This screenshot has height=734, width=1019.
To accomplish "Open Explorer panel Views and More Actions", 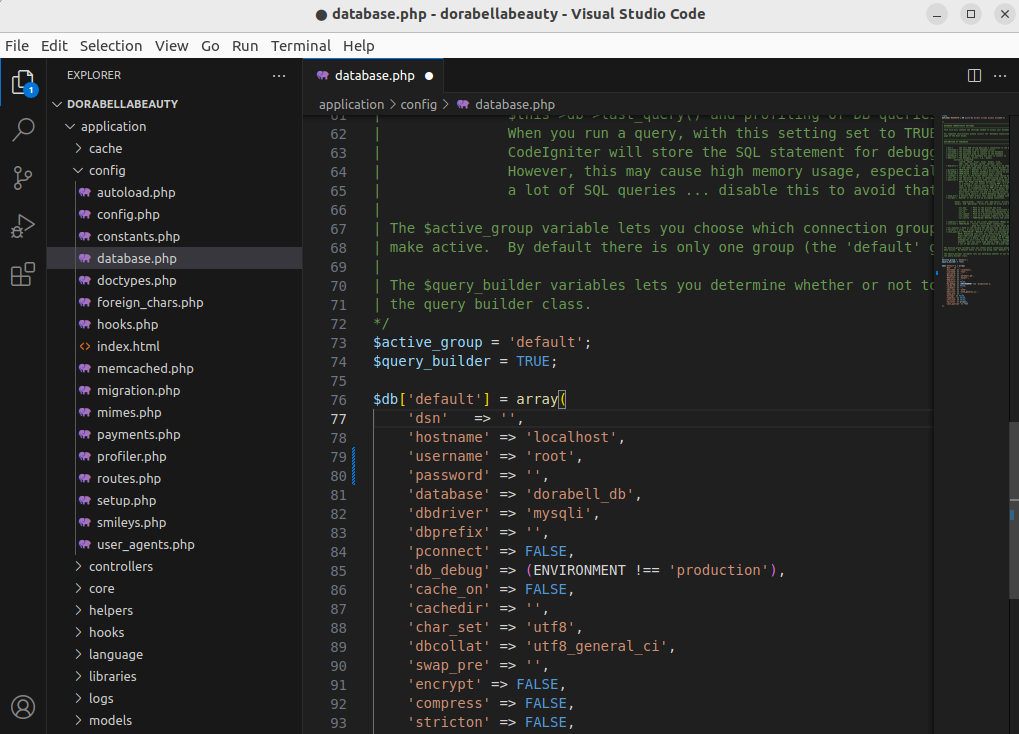I will coord(279,75).
